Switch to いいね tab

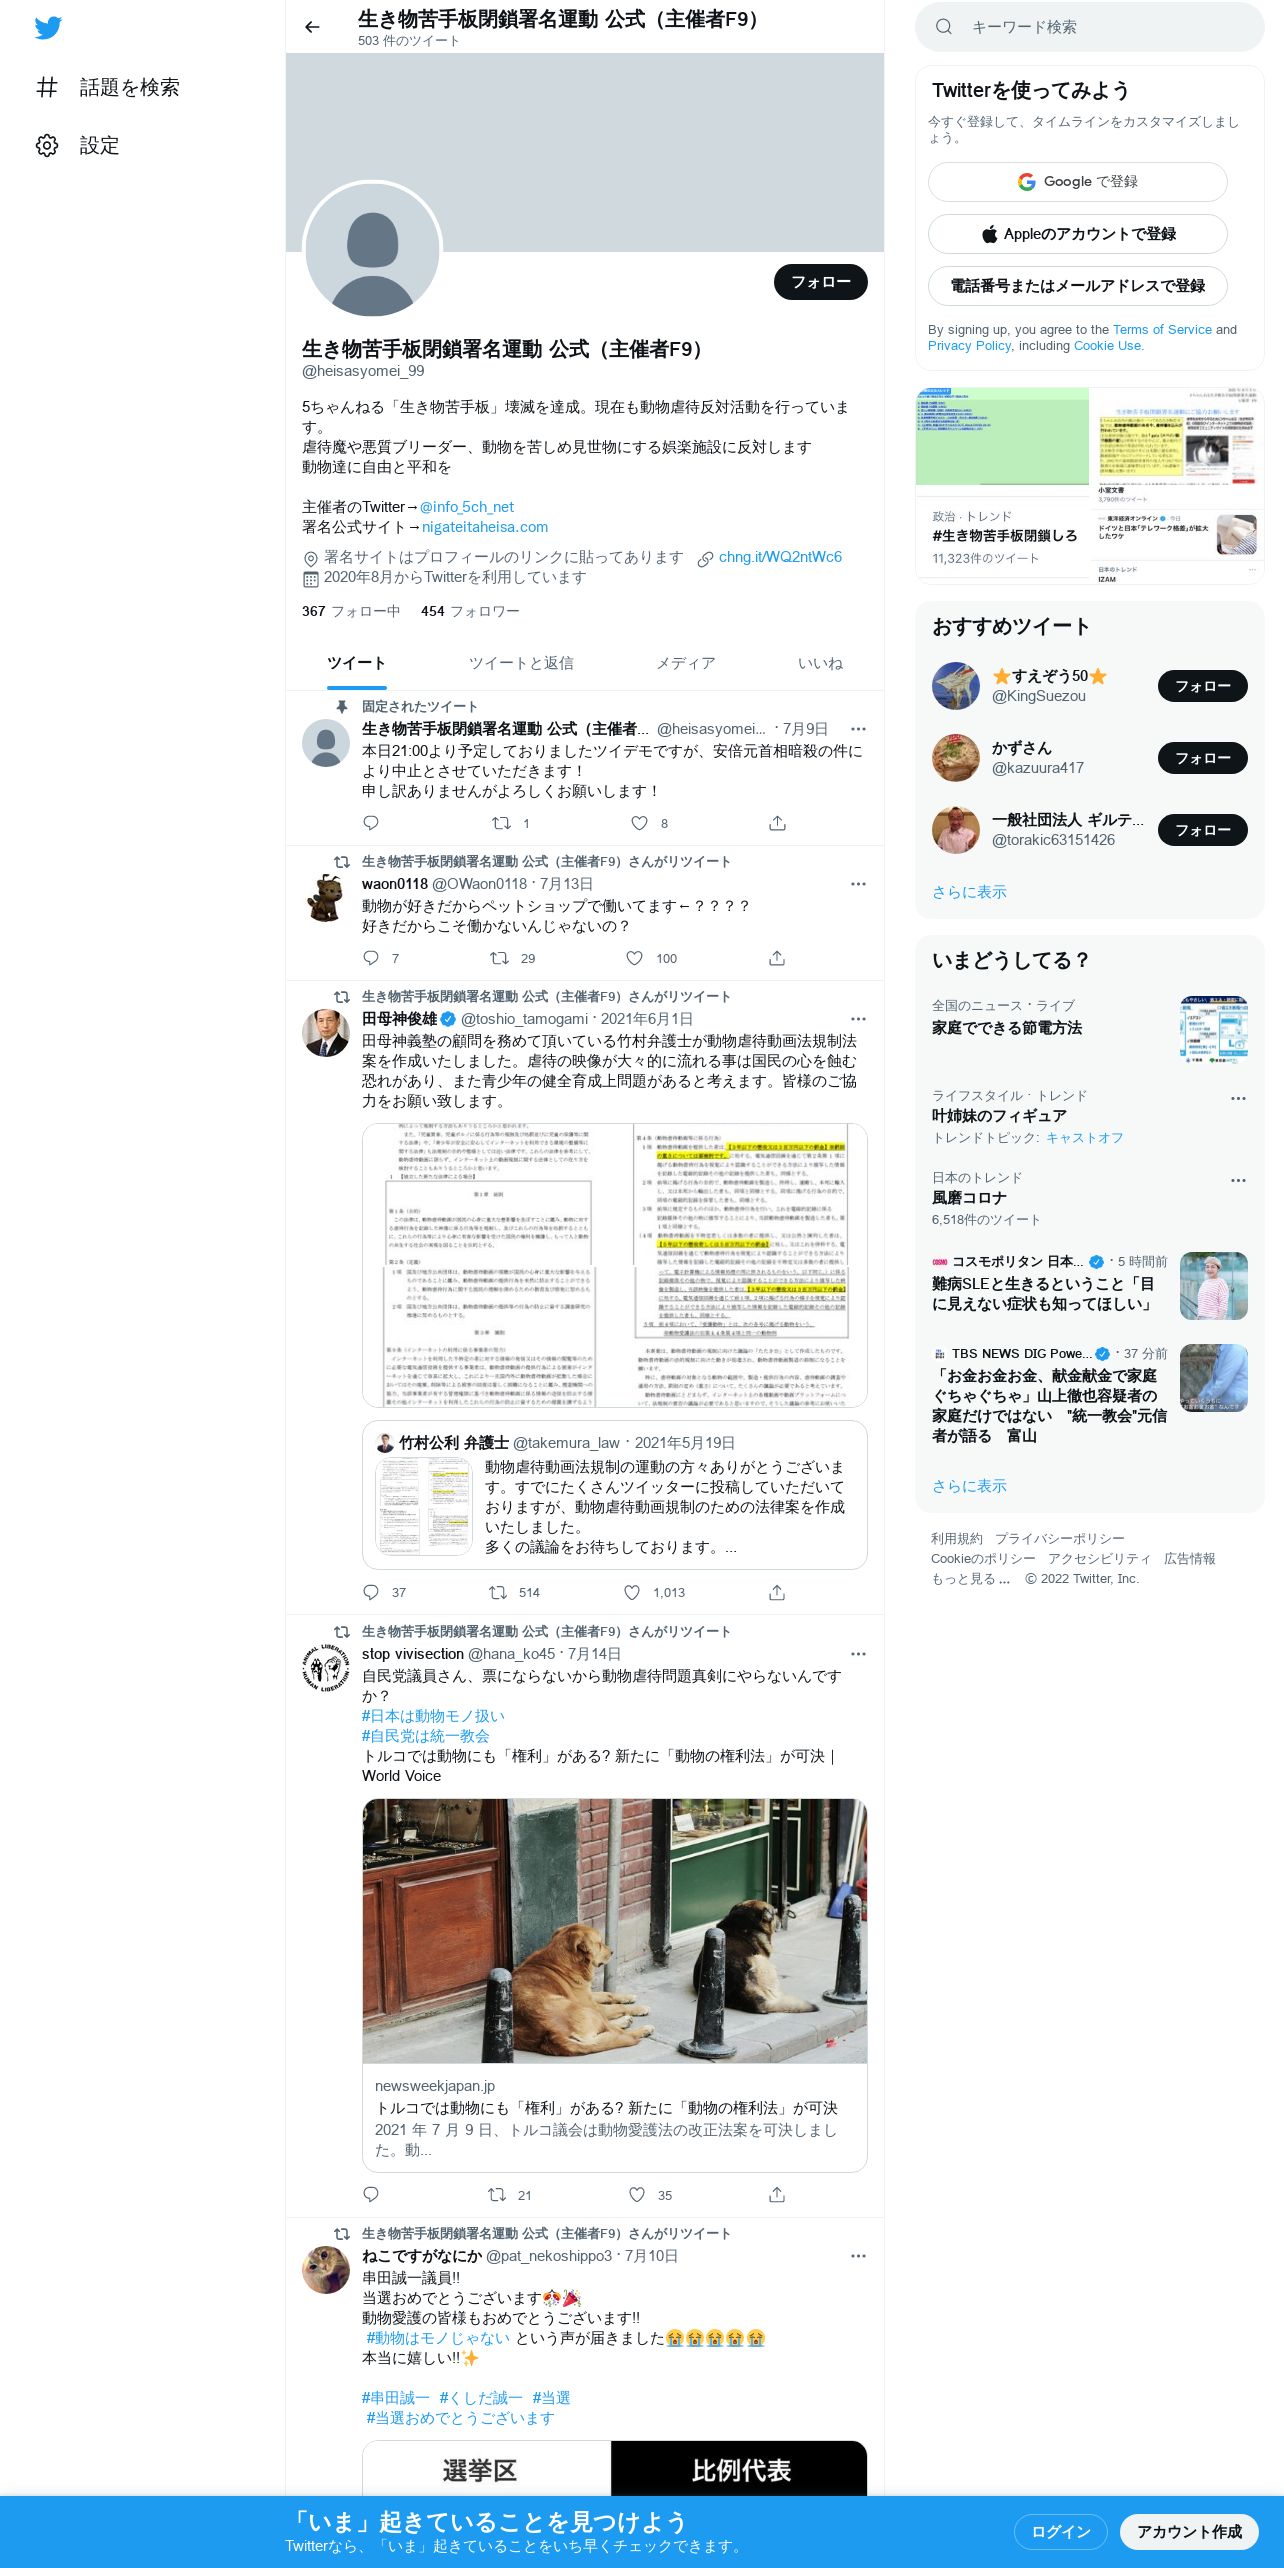point(820,663)
